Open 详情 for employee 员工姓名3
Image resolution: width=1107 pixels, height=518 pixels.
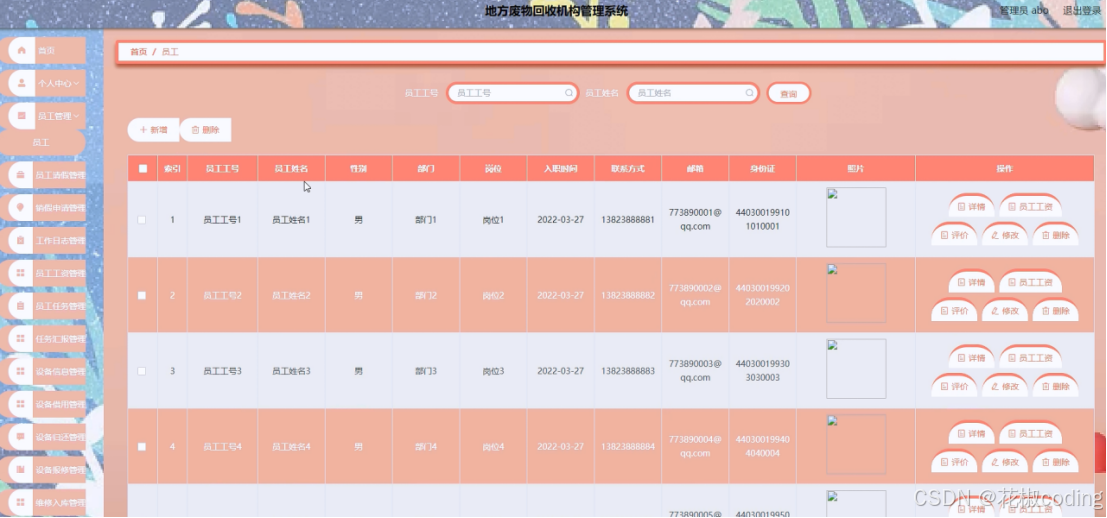971,358
